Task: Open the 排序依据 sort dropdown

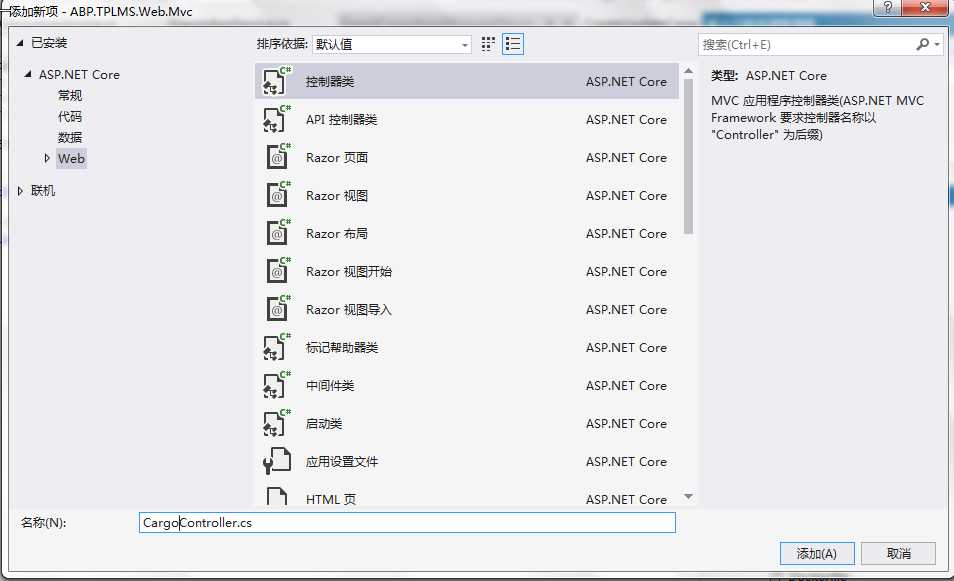Action: click(x=463, y=44)
